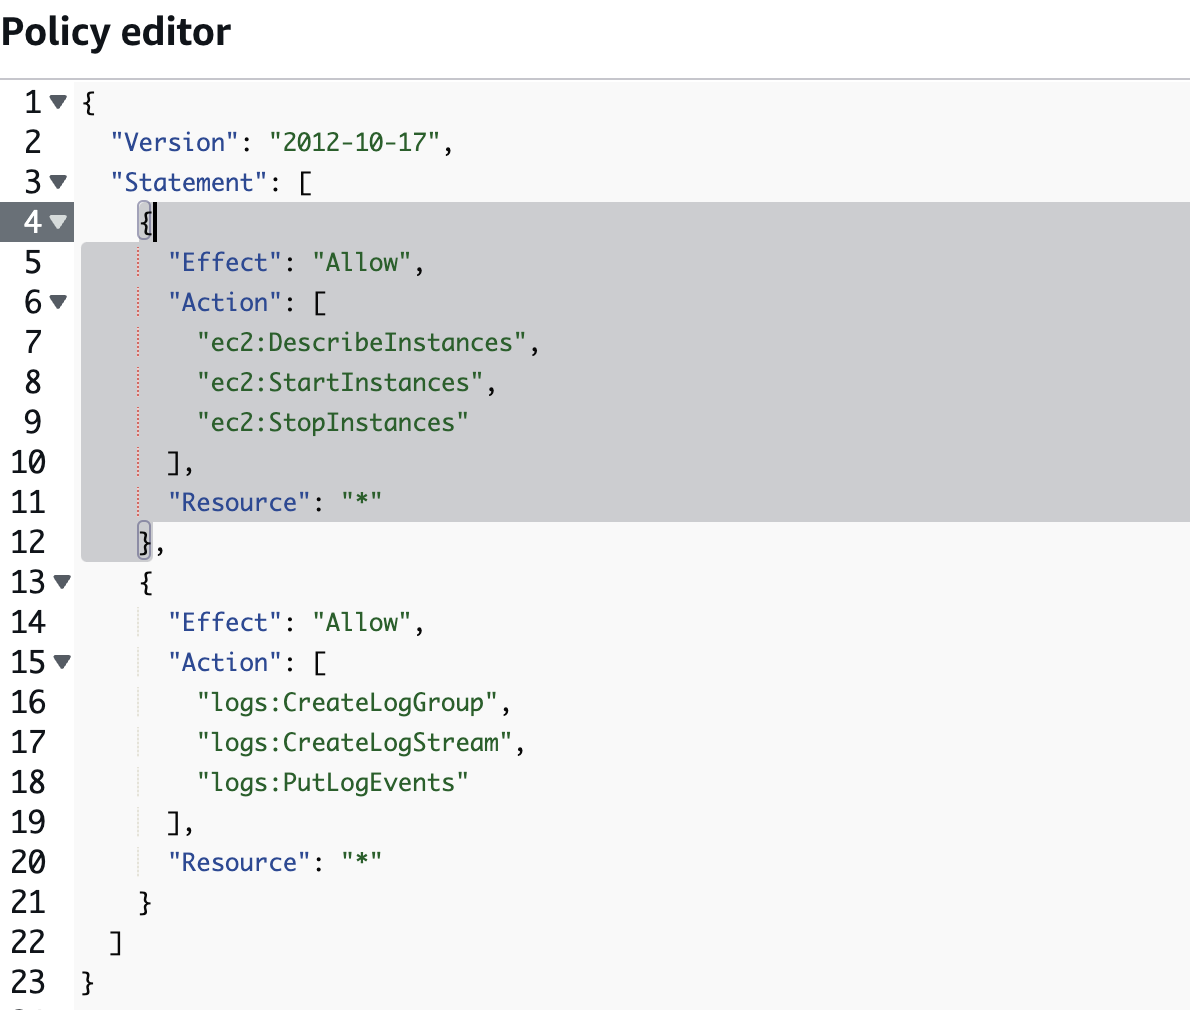Click line number 9 in the gutter
The image size is (1190, 1010).
pos(33,422)
